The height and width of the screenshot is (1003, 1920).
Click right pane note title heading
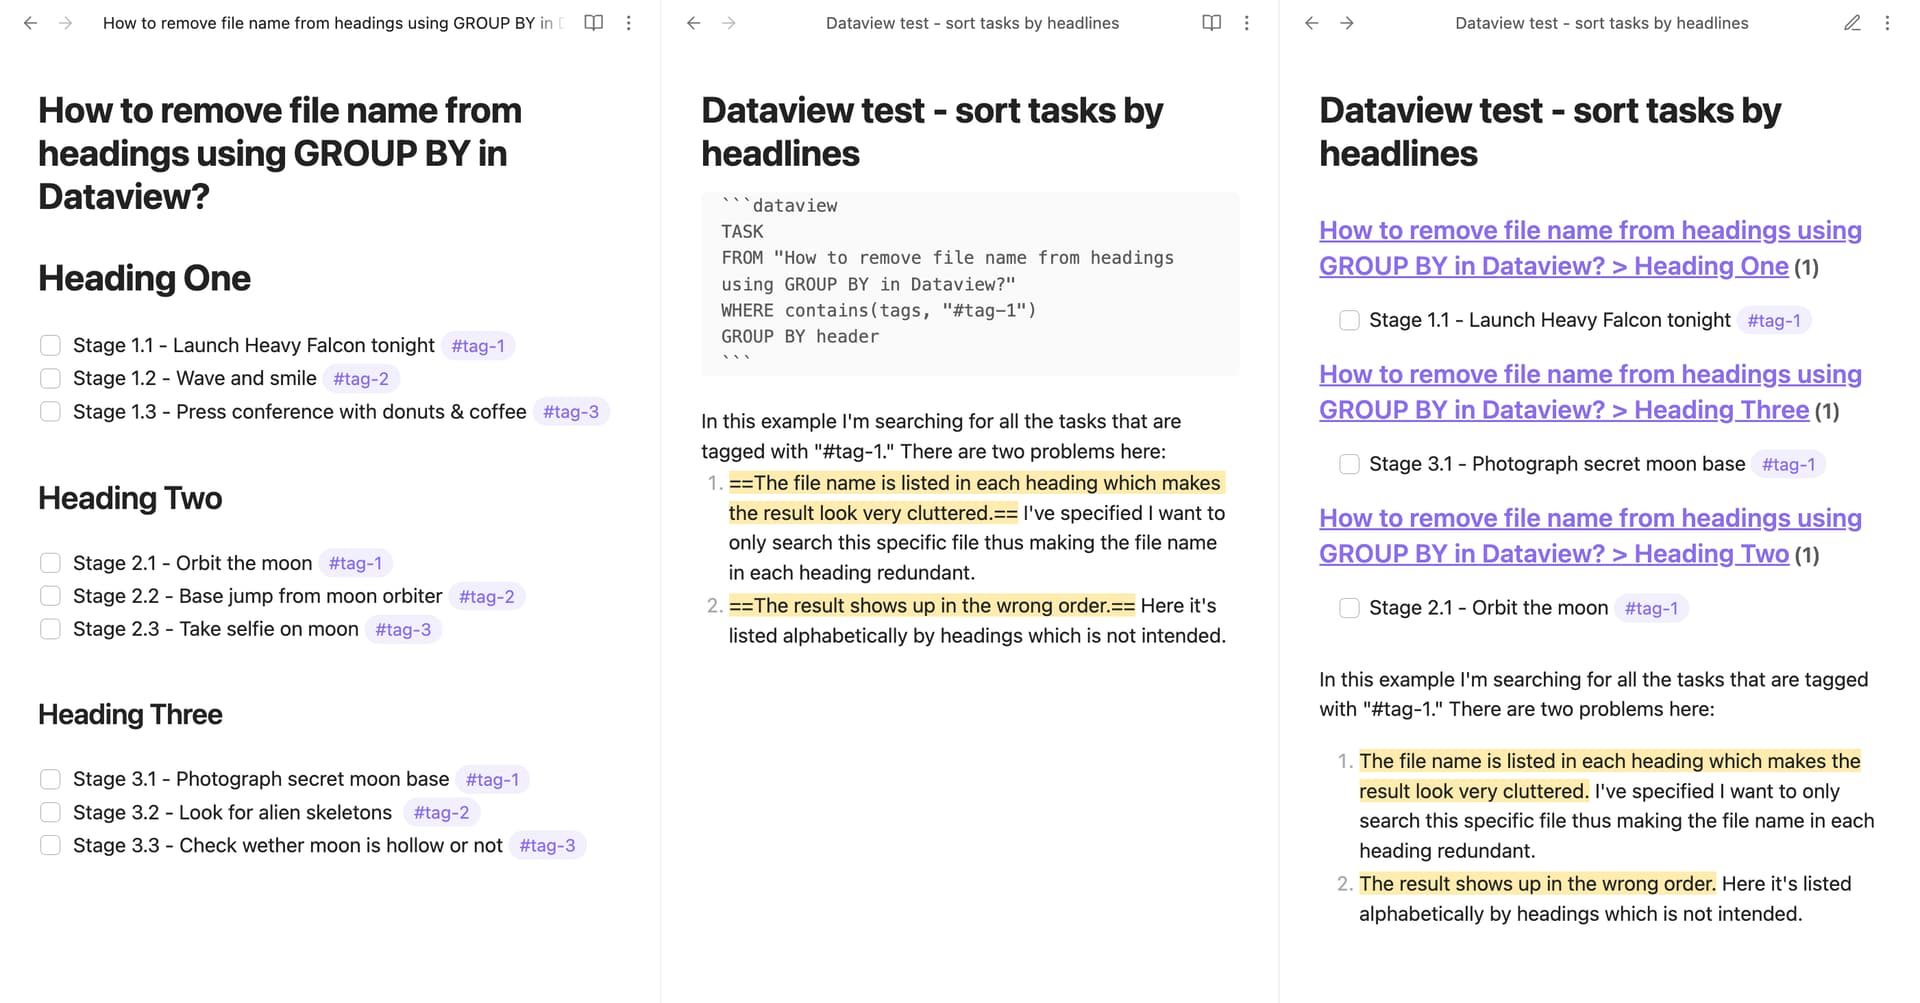click(x=1550, y=131)
